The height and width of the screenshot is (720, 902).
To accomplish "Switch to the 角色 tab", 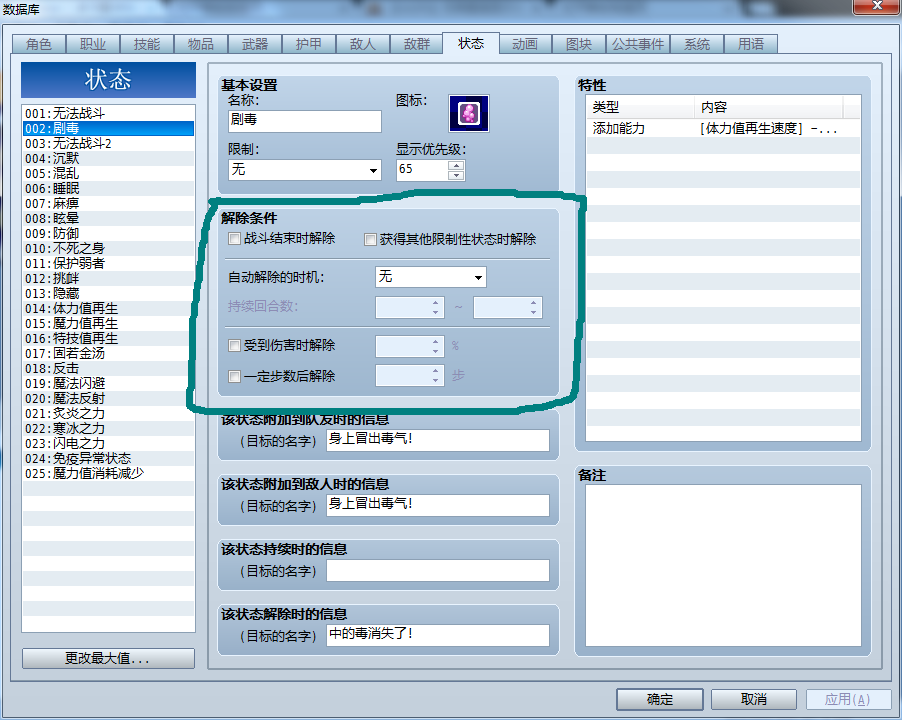I will (x=39, y=44).
